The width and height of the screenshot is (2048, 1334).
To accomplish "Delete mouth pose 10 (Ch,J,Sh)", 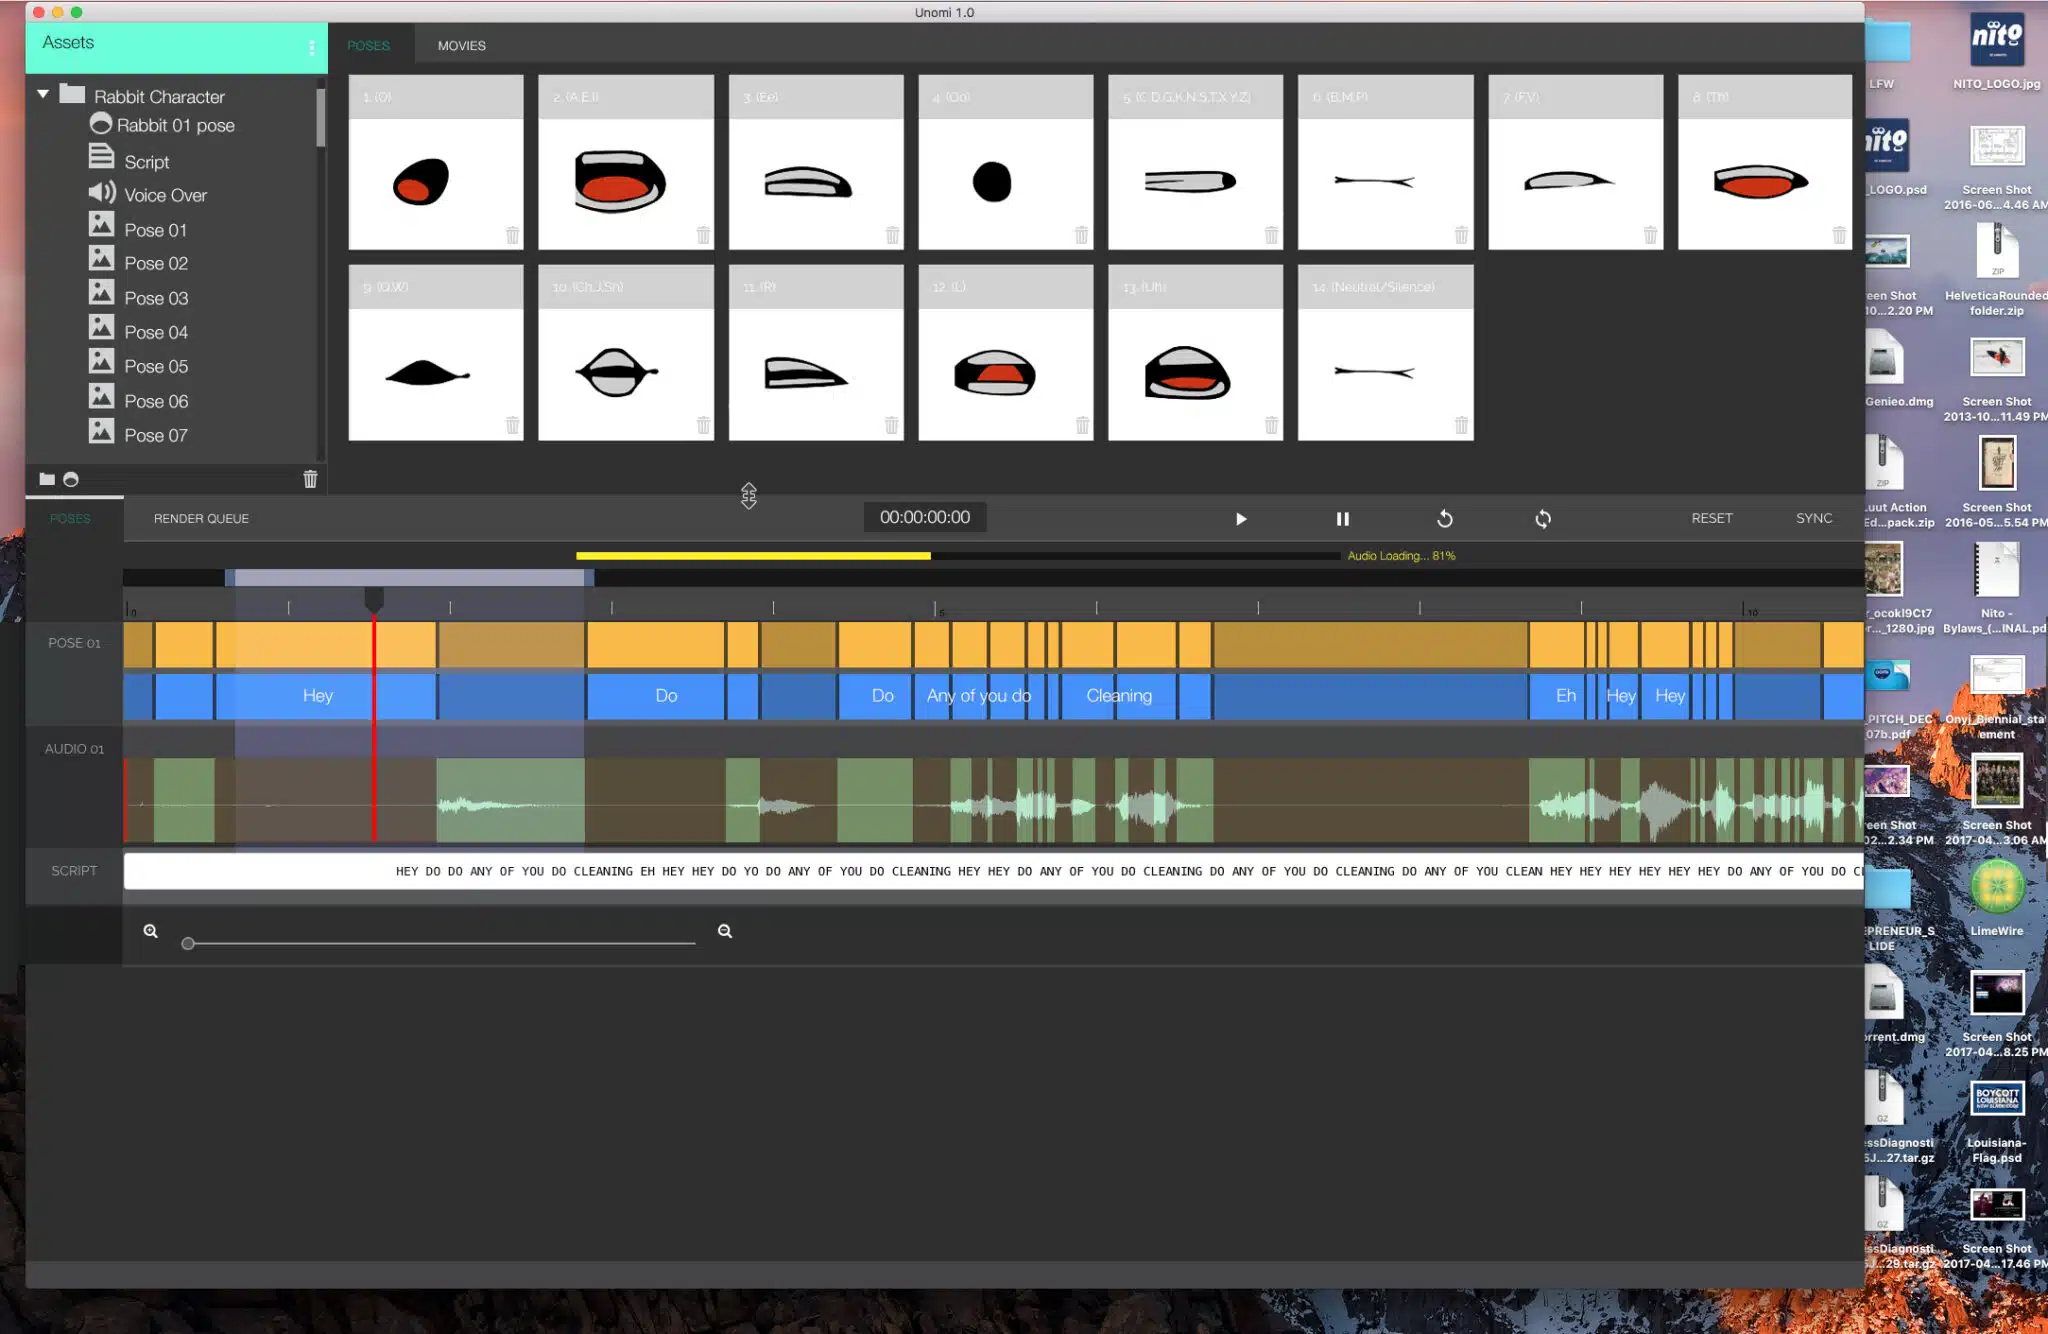I will point(703,425).
